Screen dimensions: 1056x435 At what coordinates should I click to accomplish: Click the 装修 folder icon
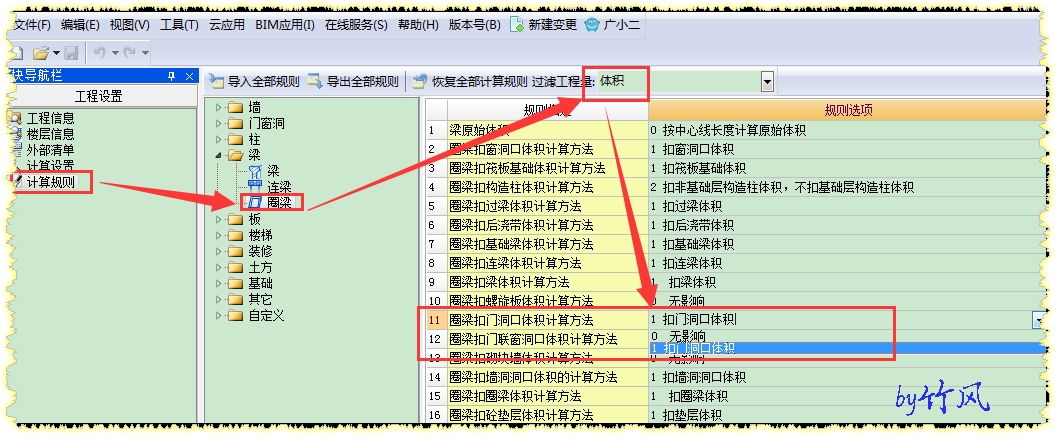pos(234,252)
